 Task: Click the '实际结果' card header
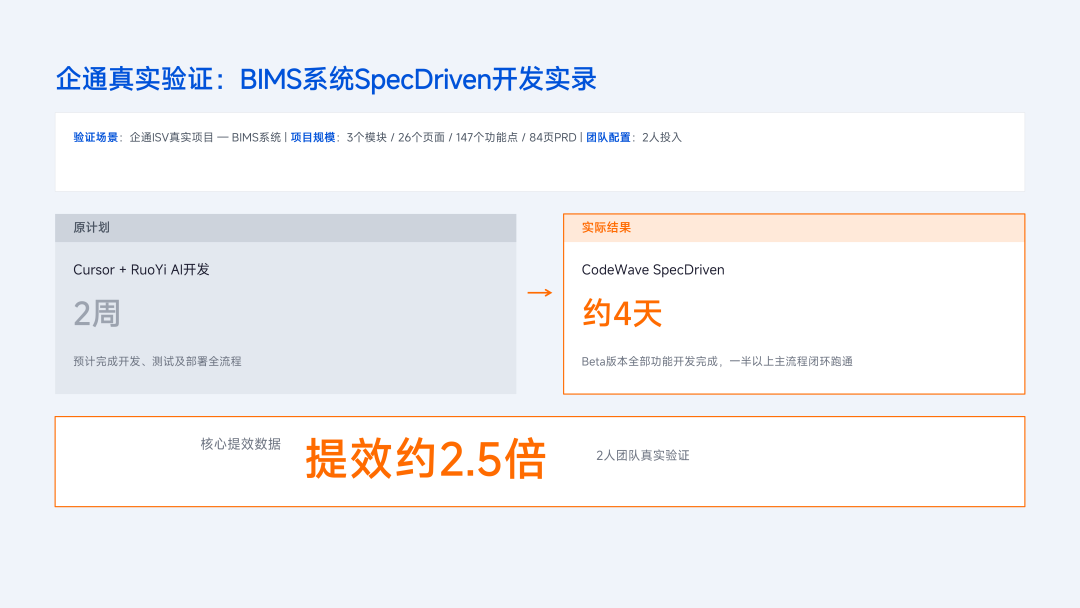[793, 228]
